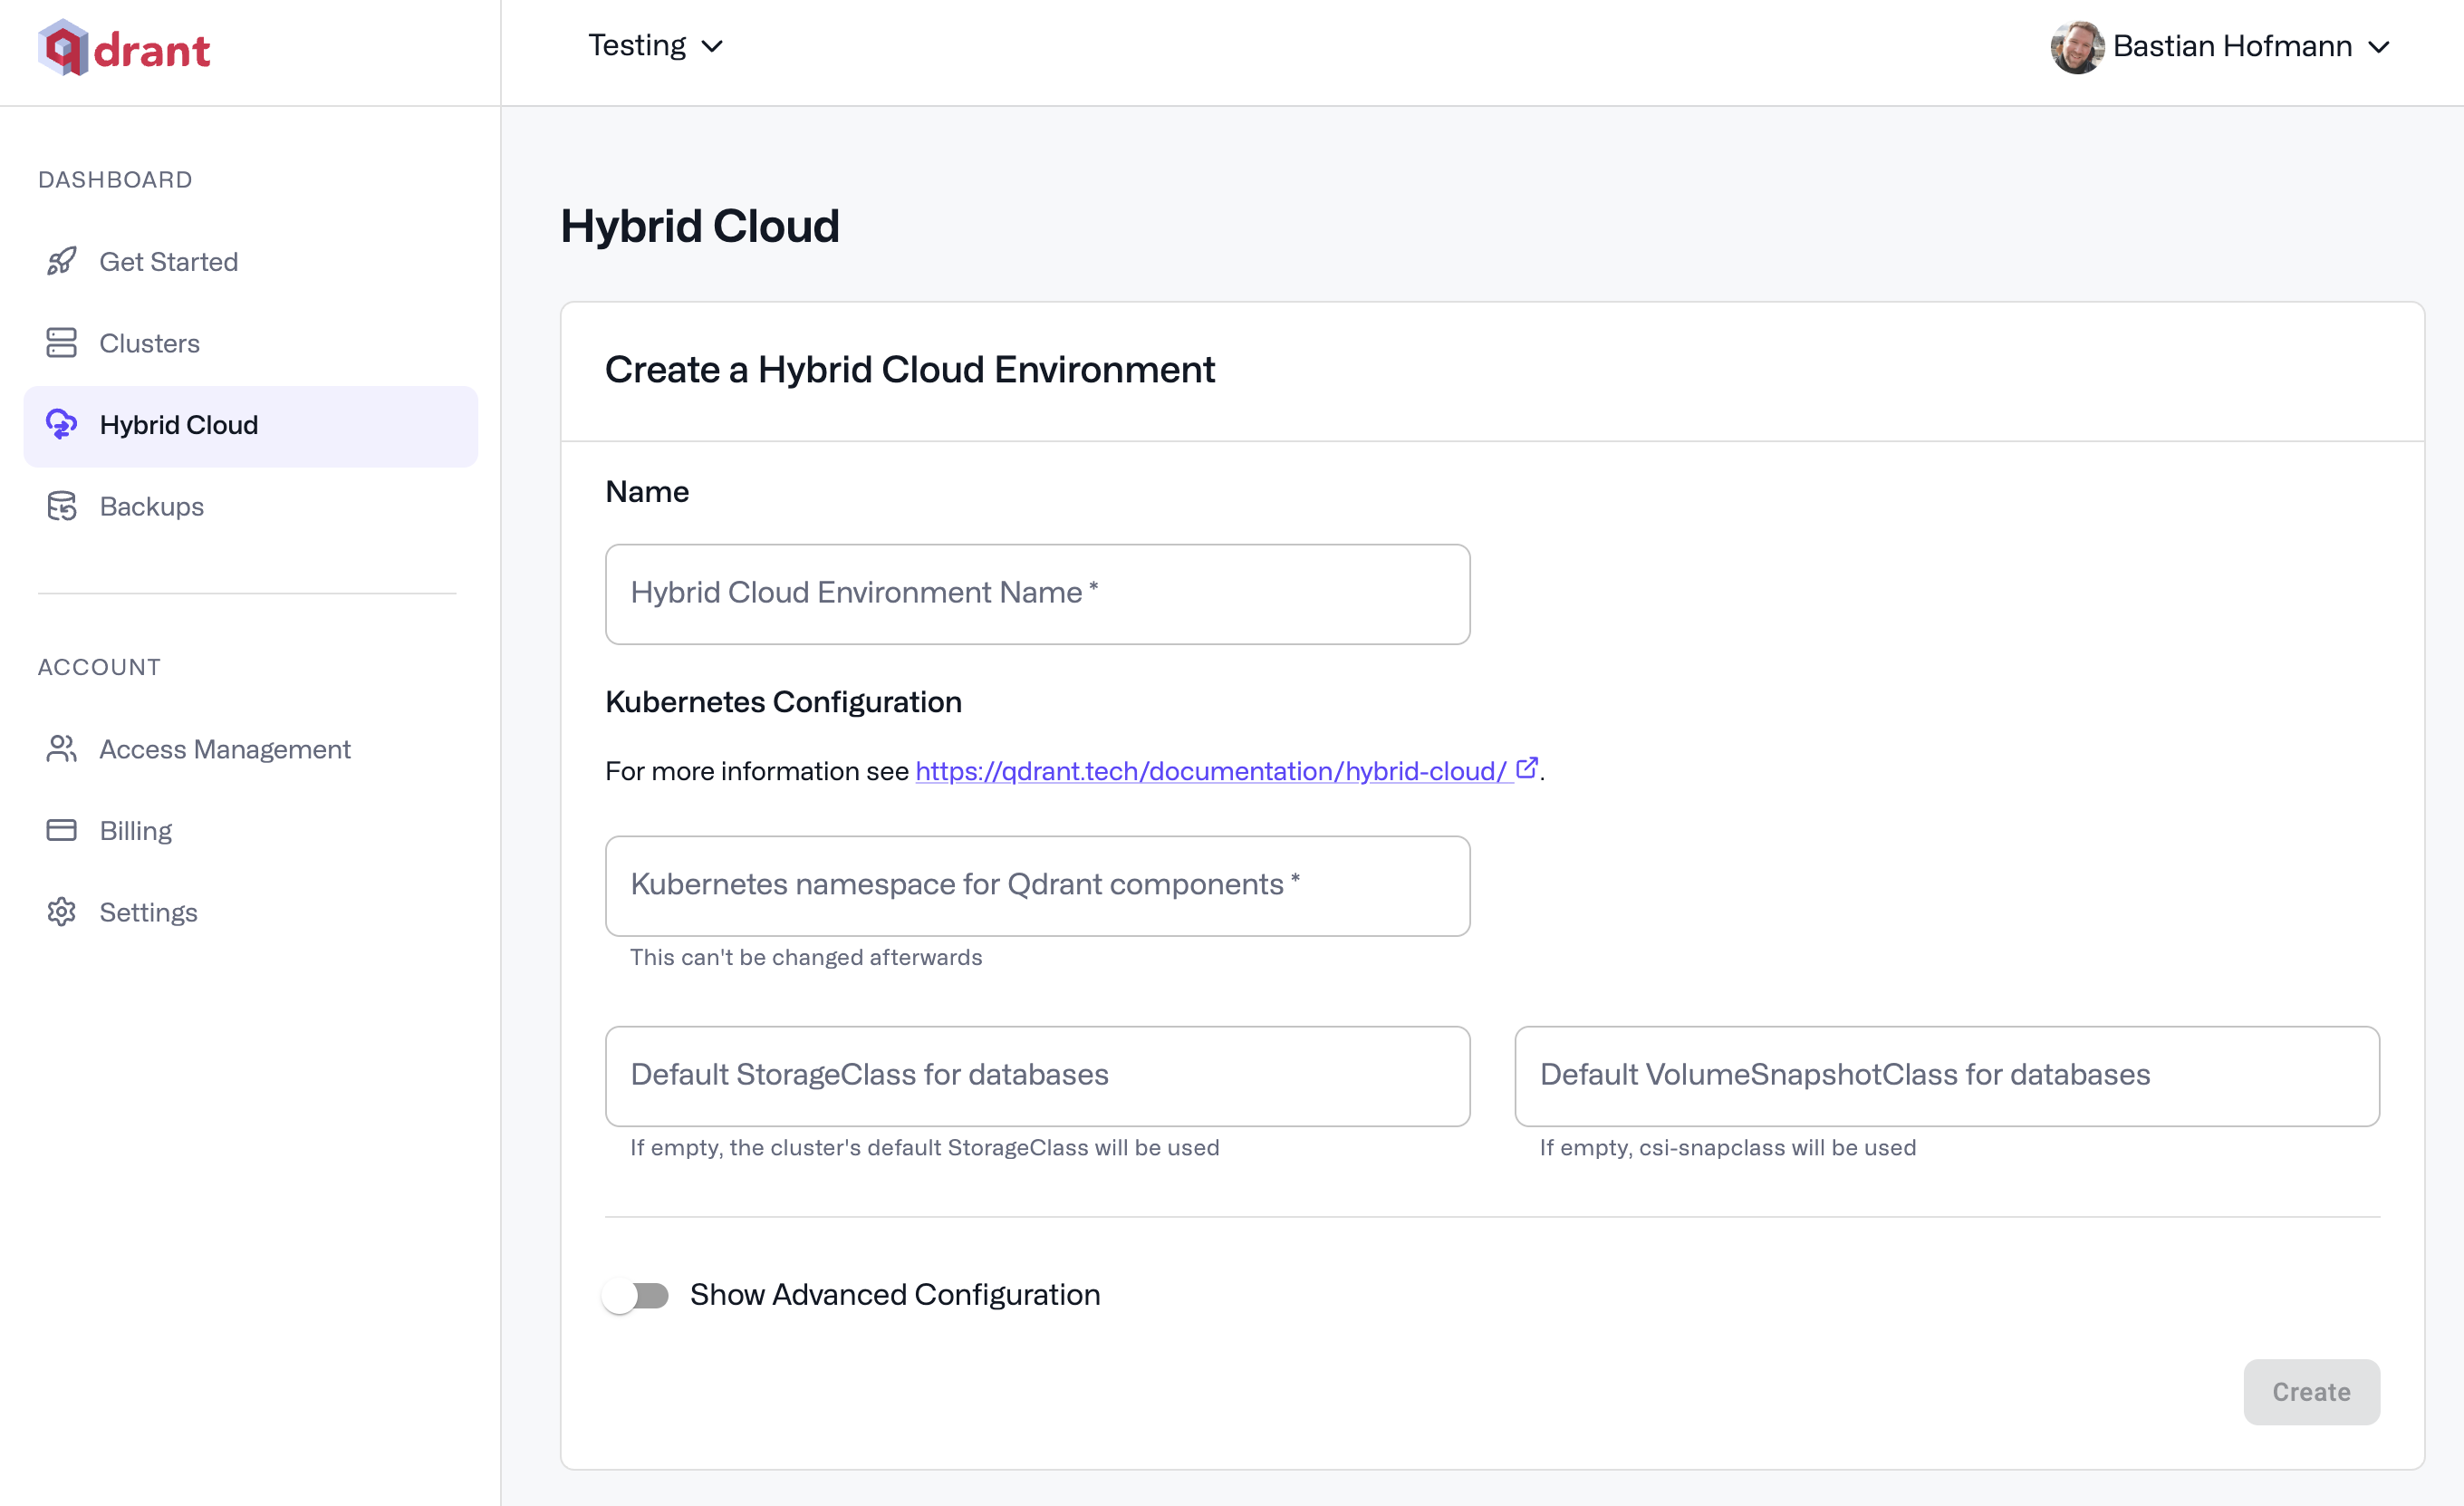Image resolution: width=2464 pixels, height=1506 pixels.
Task: Click the Default StorageClass for databases field
Action: 1036,1076
